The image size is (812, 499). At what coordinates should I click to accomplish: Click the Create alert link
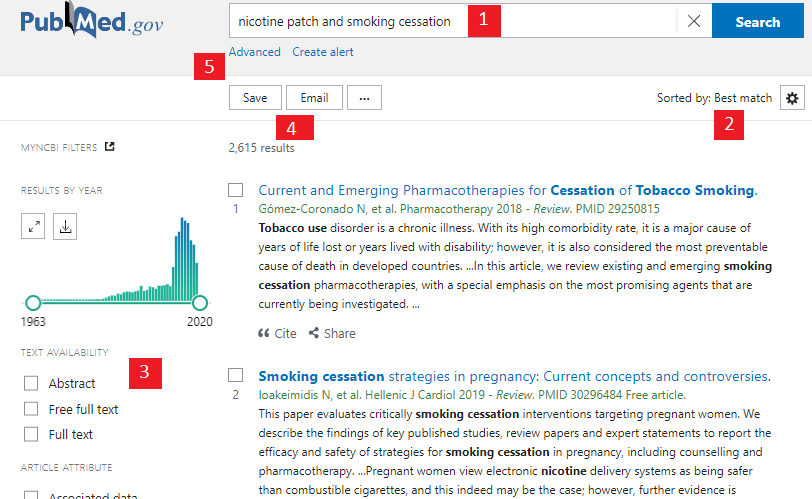coord(322,52)
